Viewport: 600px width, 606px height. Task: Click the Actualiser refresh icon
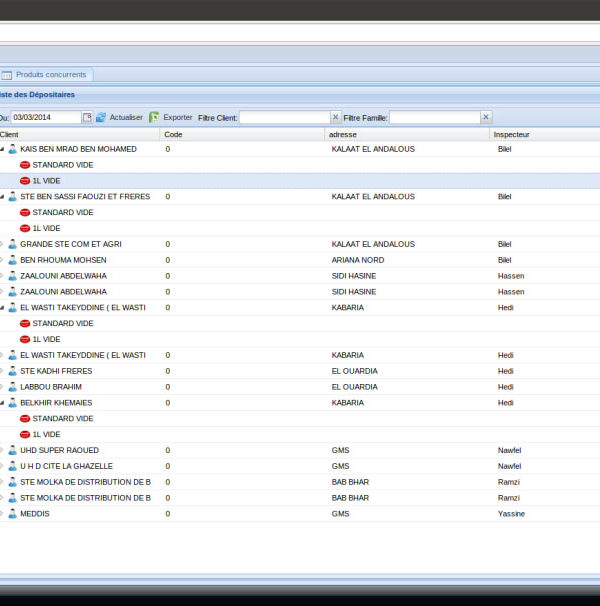101,117
